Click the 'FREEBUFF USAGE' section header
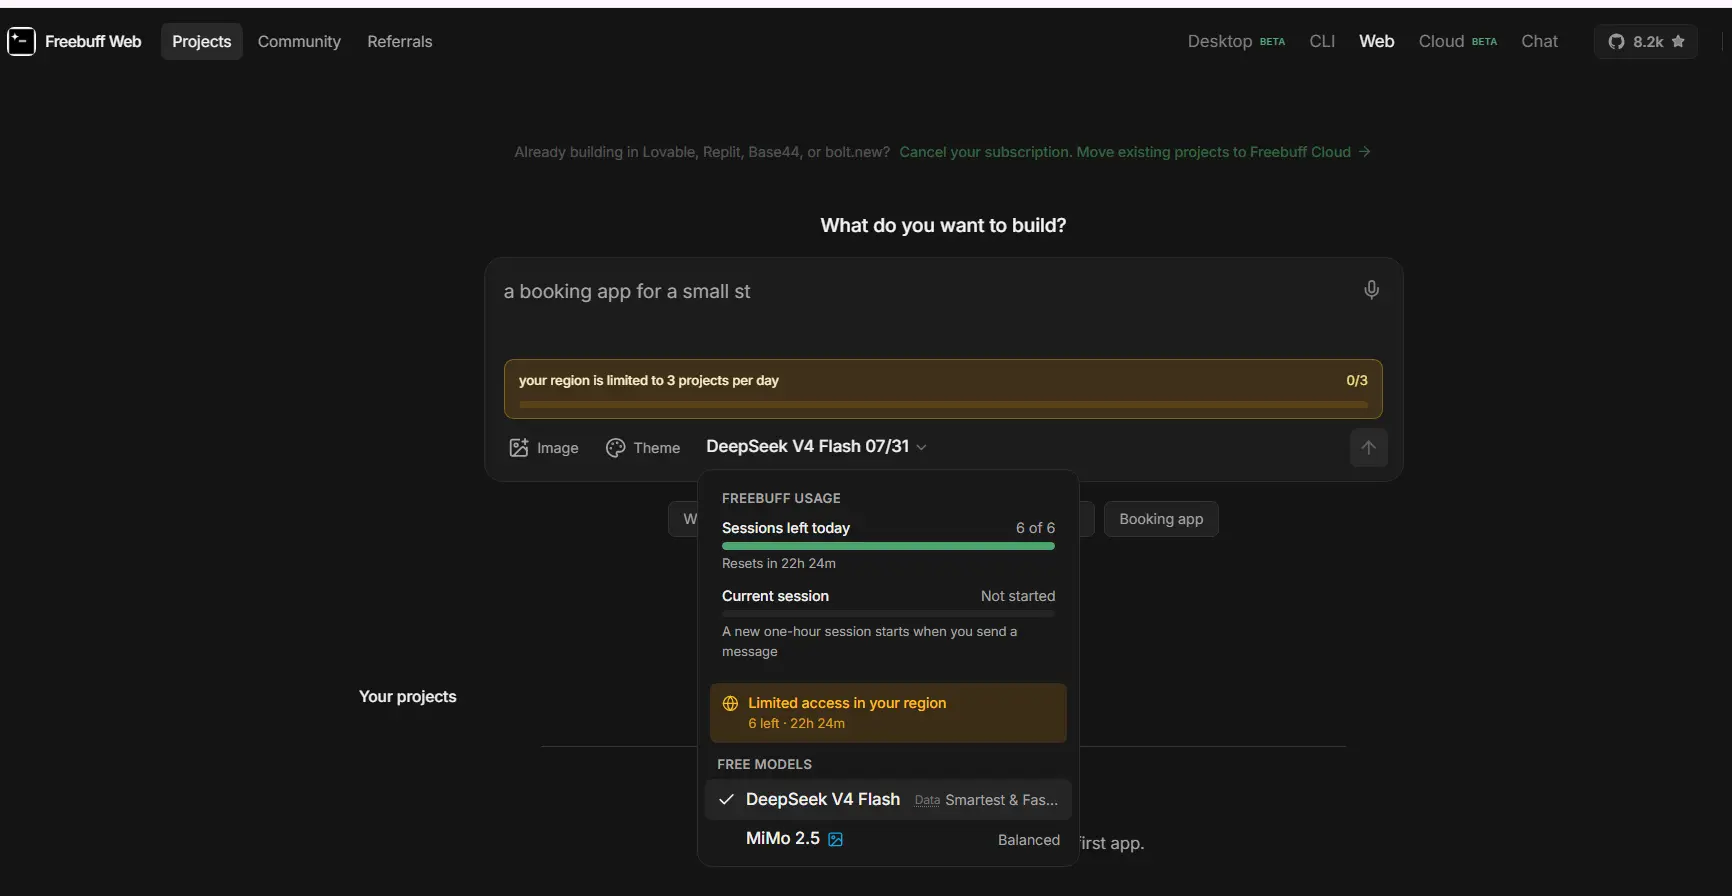This screenshot has width=1732, height=896. pyautogui.click(x=781, y=498)
